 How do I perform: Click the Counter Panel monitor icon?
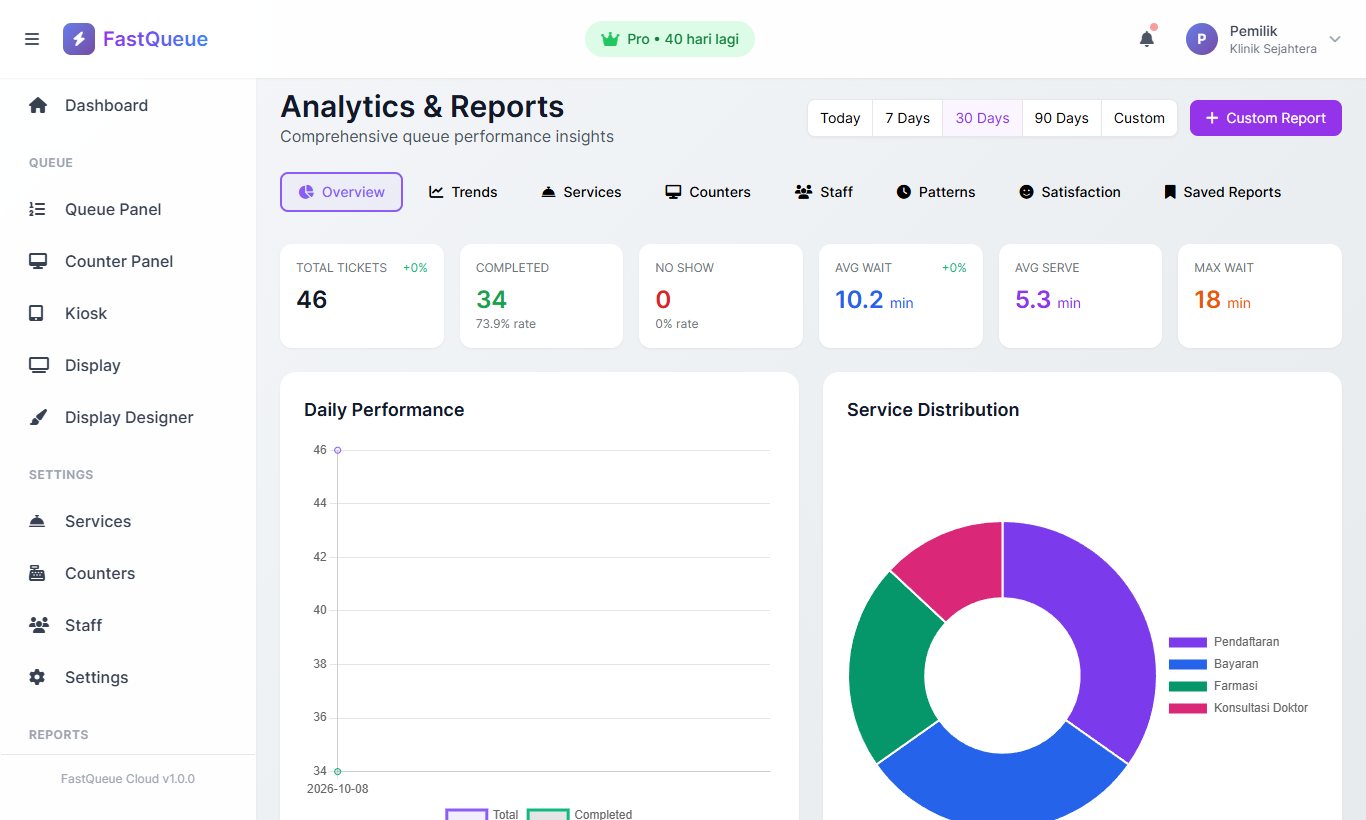coord(38,261)
